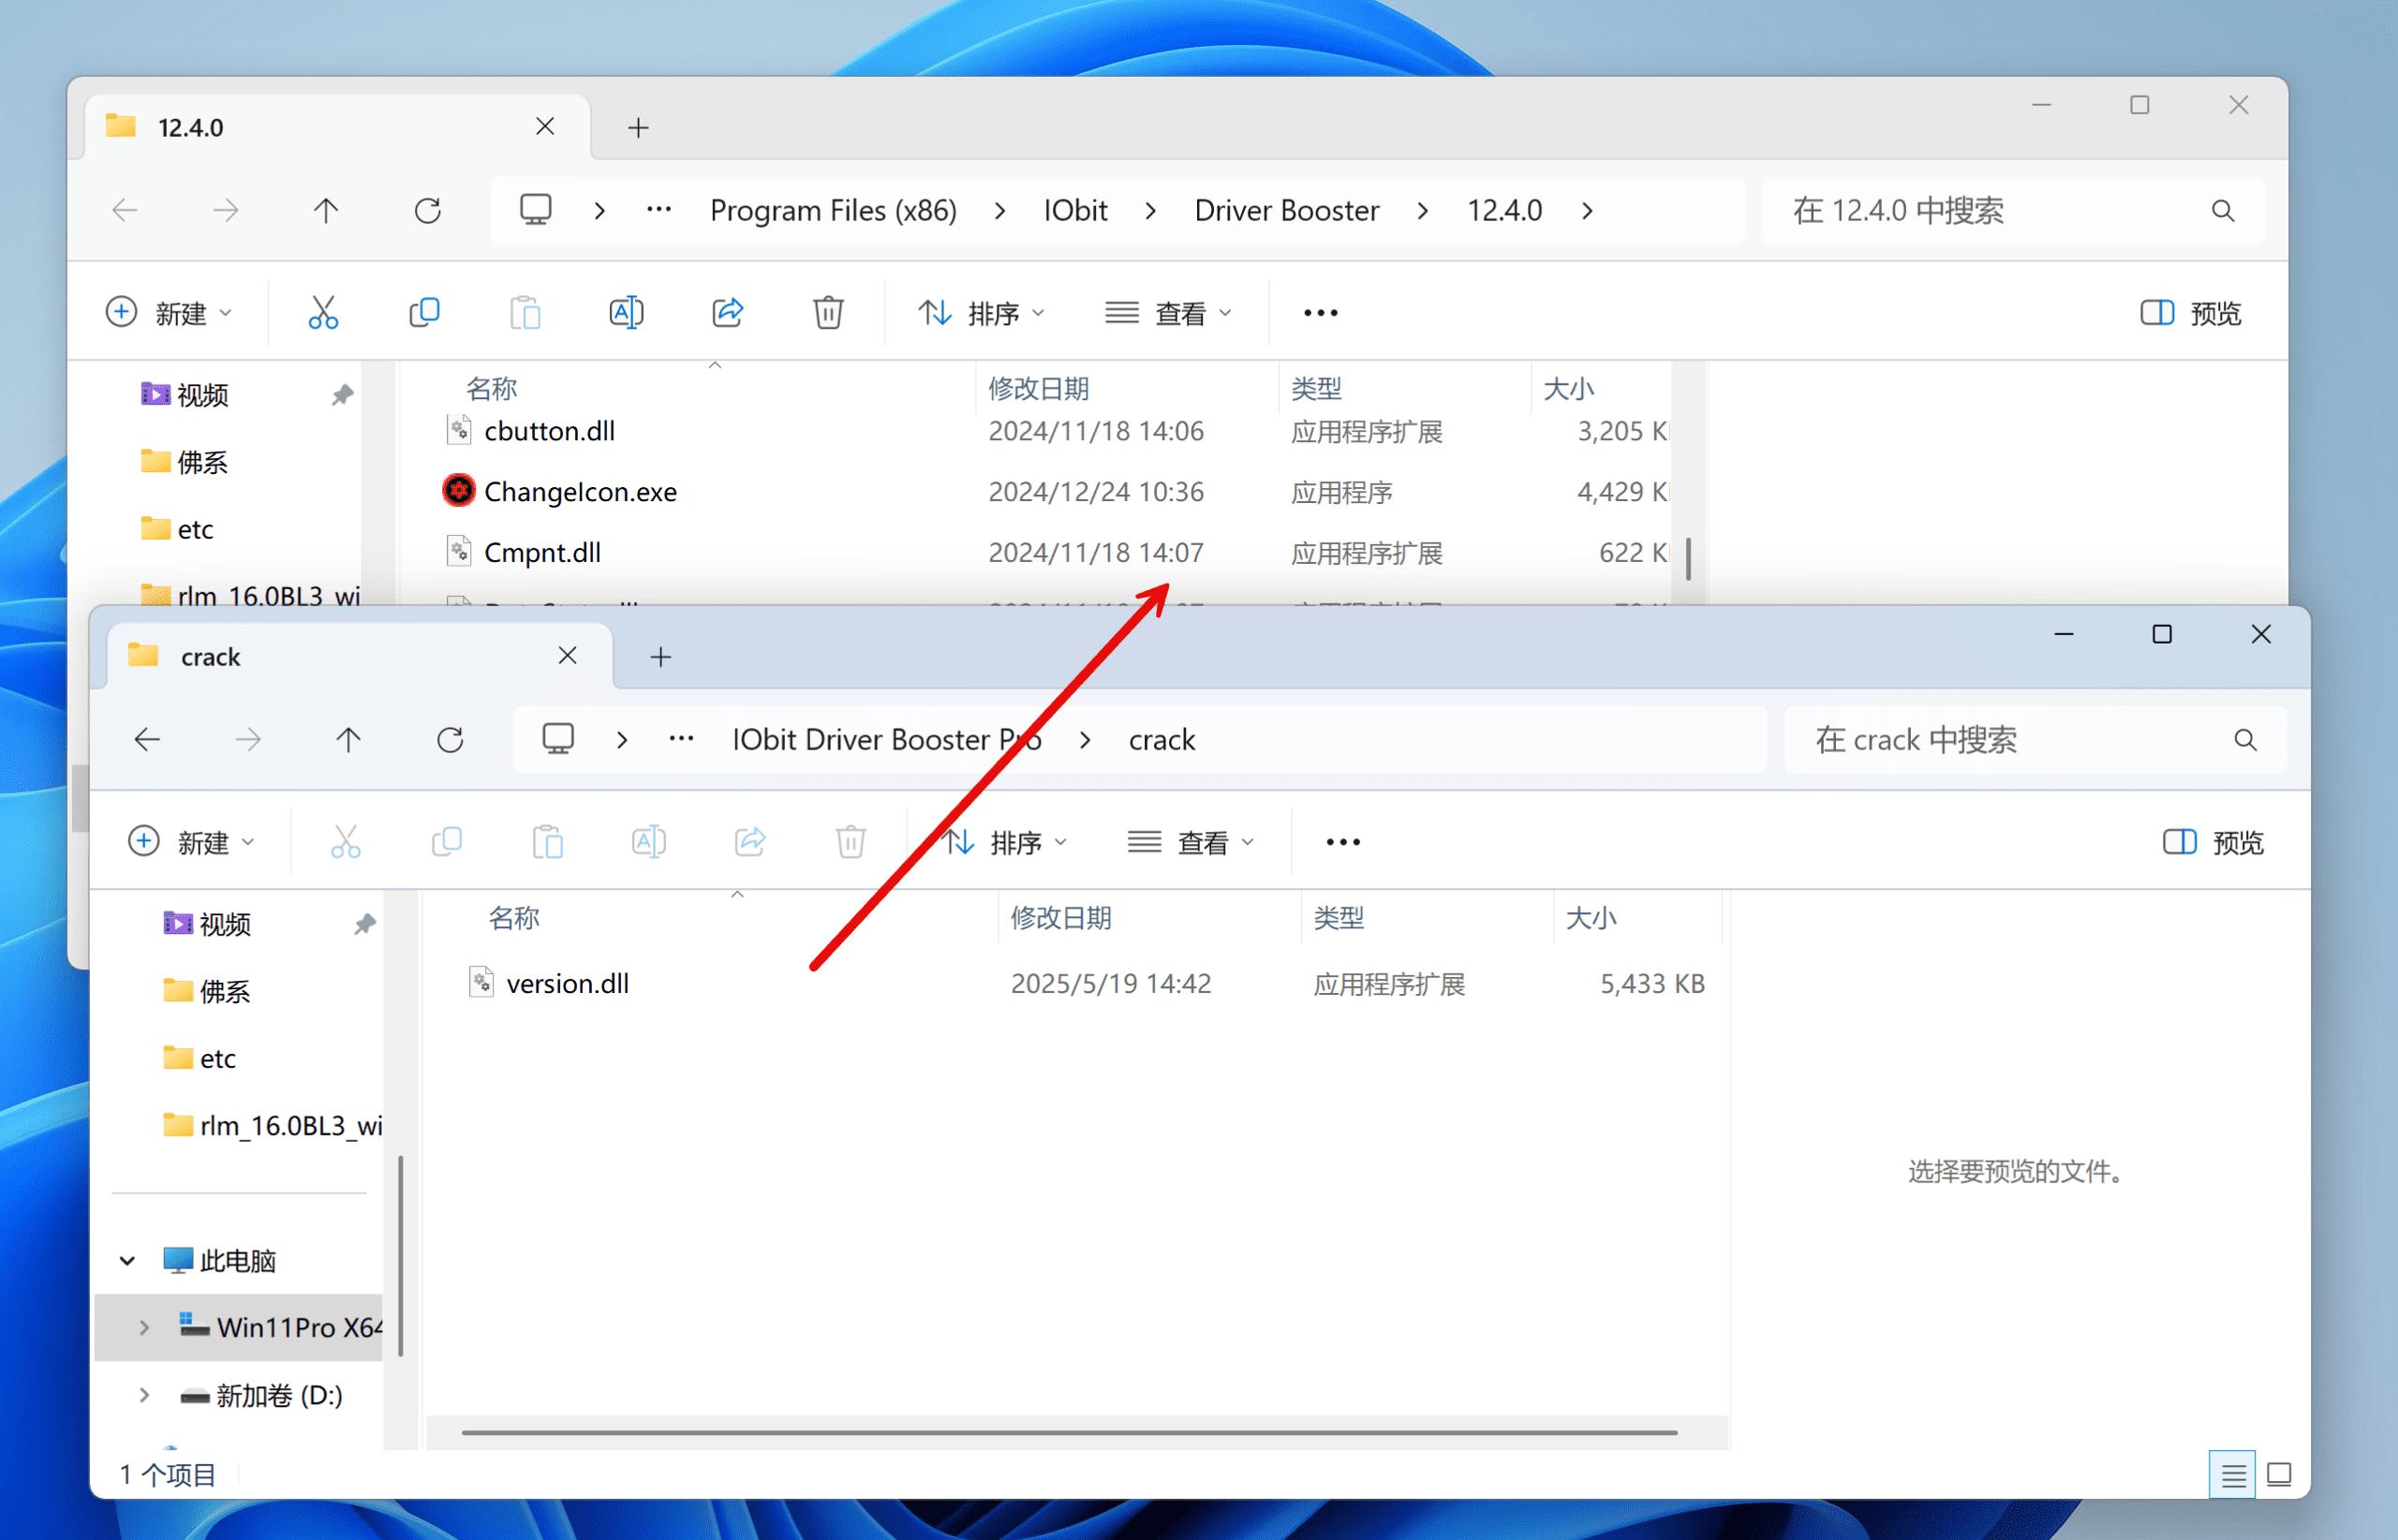
Task: Toggle preview pane in crack window
Action: [2213, 842]
